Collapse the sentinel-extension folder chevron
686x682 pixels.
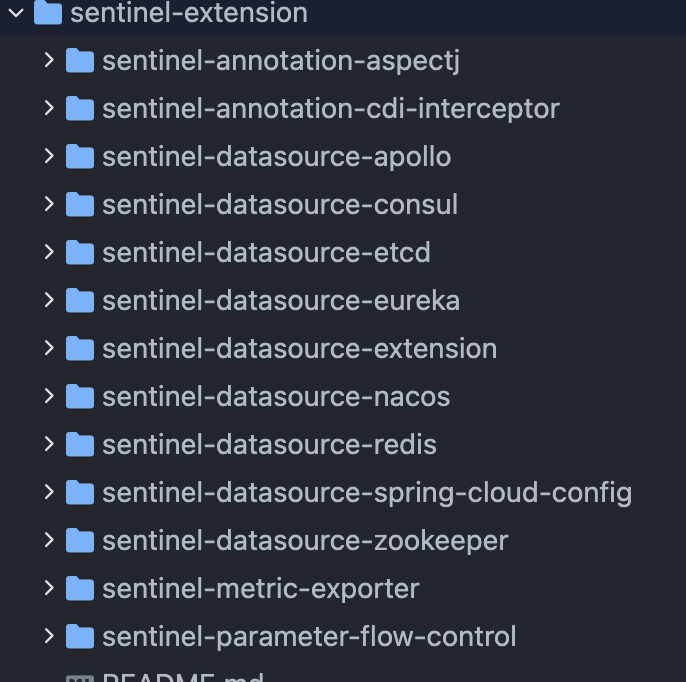pos(16,13)
